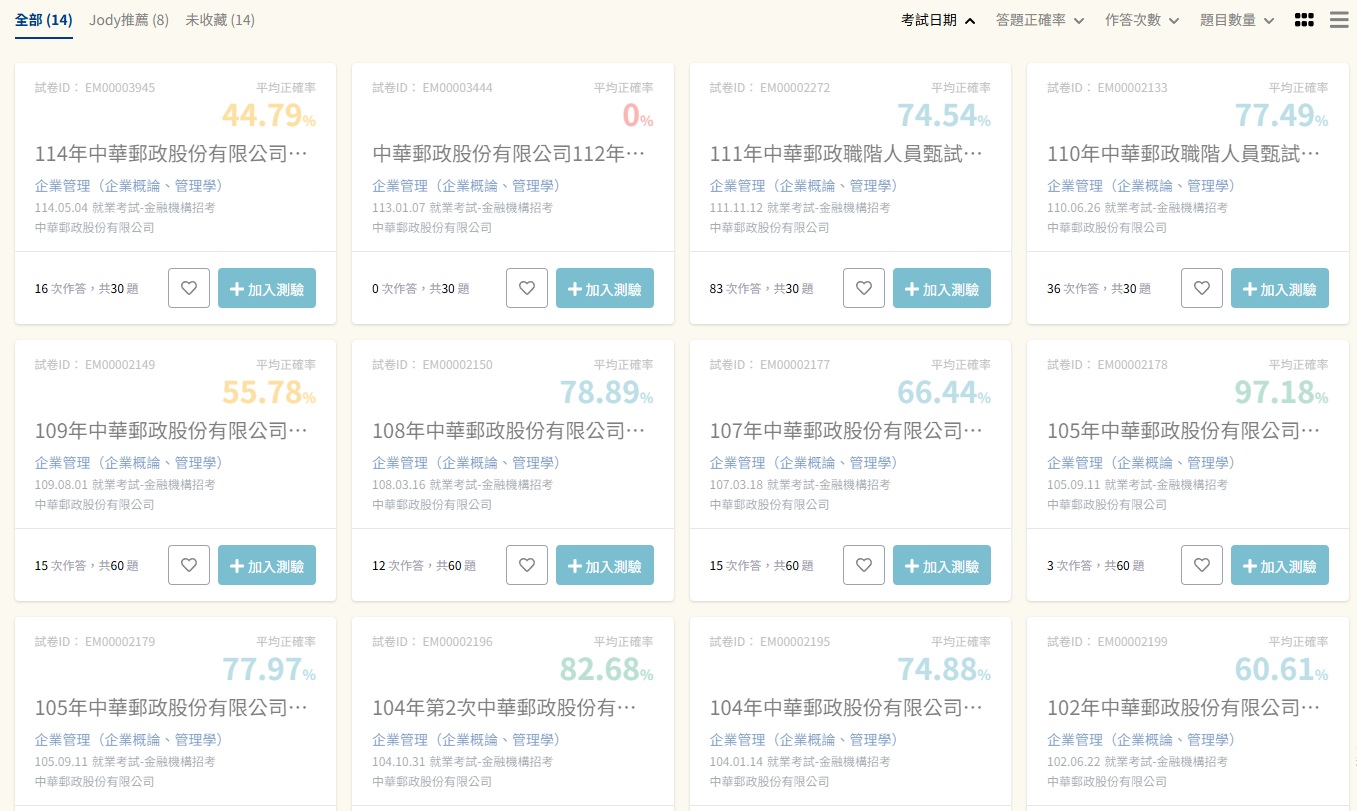Open 企業管理 subject link under 108年 exam
This screenshot has height=811, width=1357.
coord(466,463)
